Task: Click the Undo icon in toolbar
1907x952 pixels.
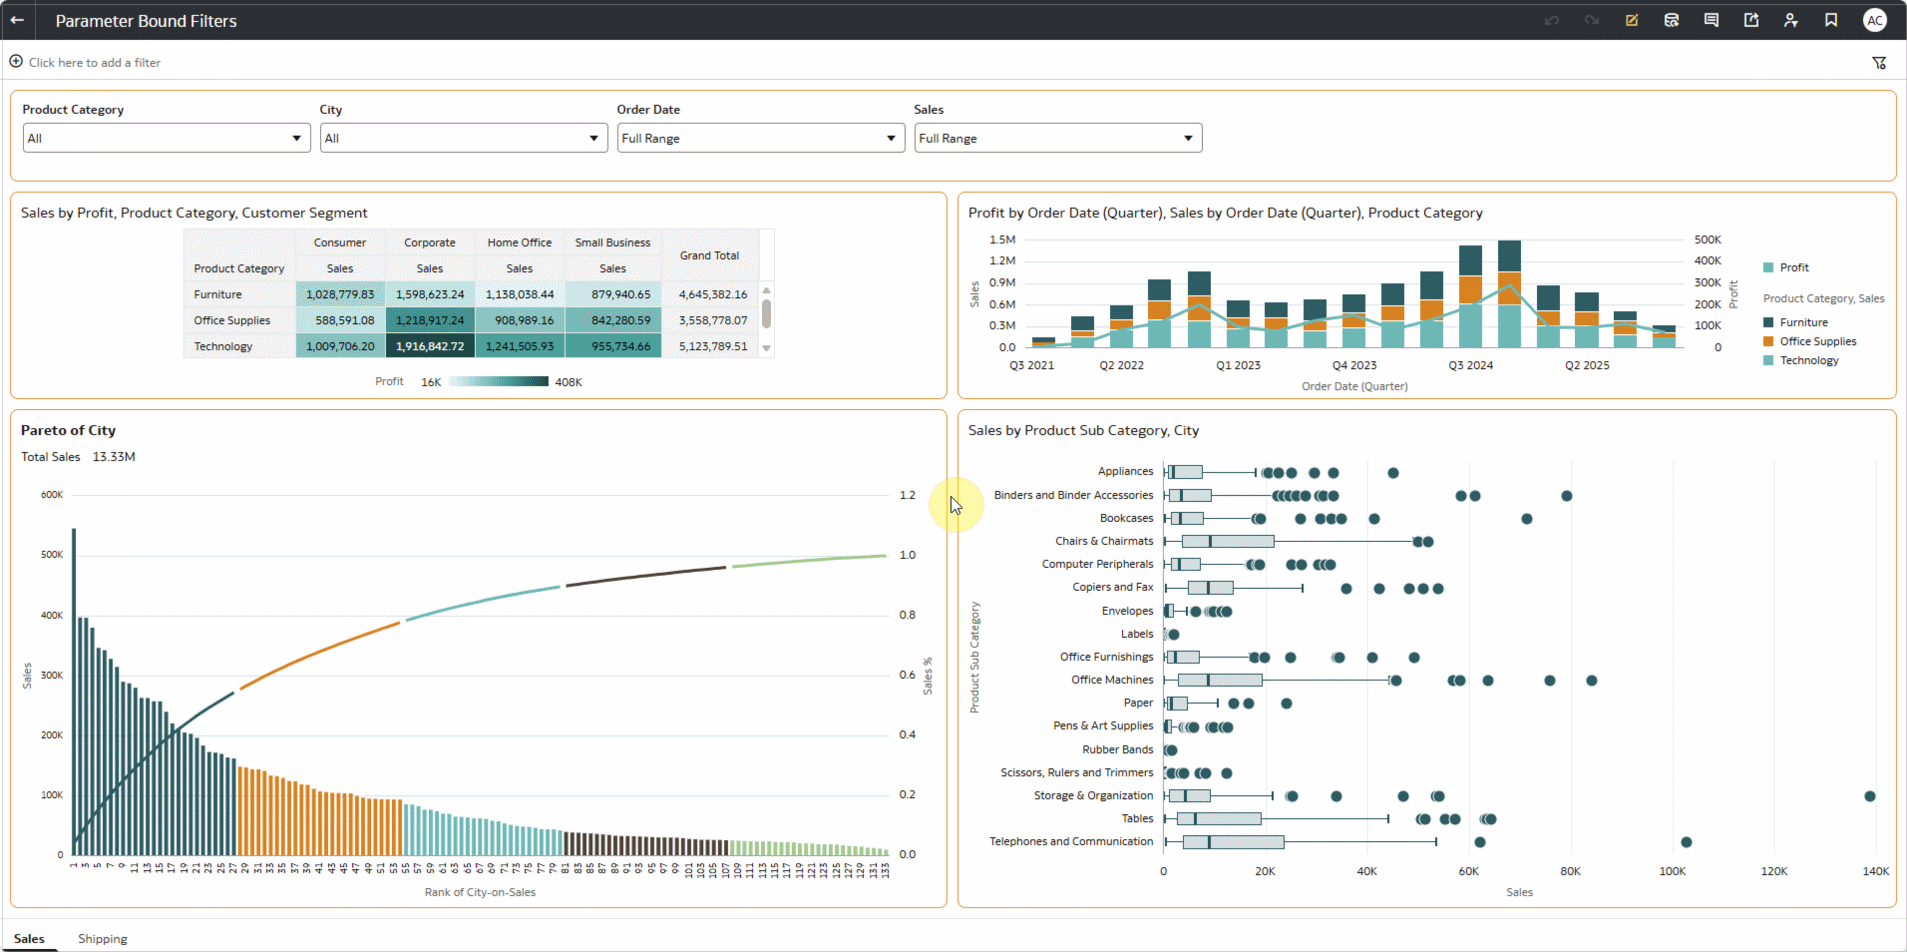Action: (x=1551, y=20)
